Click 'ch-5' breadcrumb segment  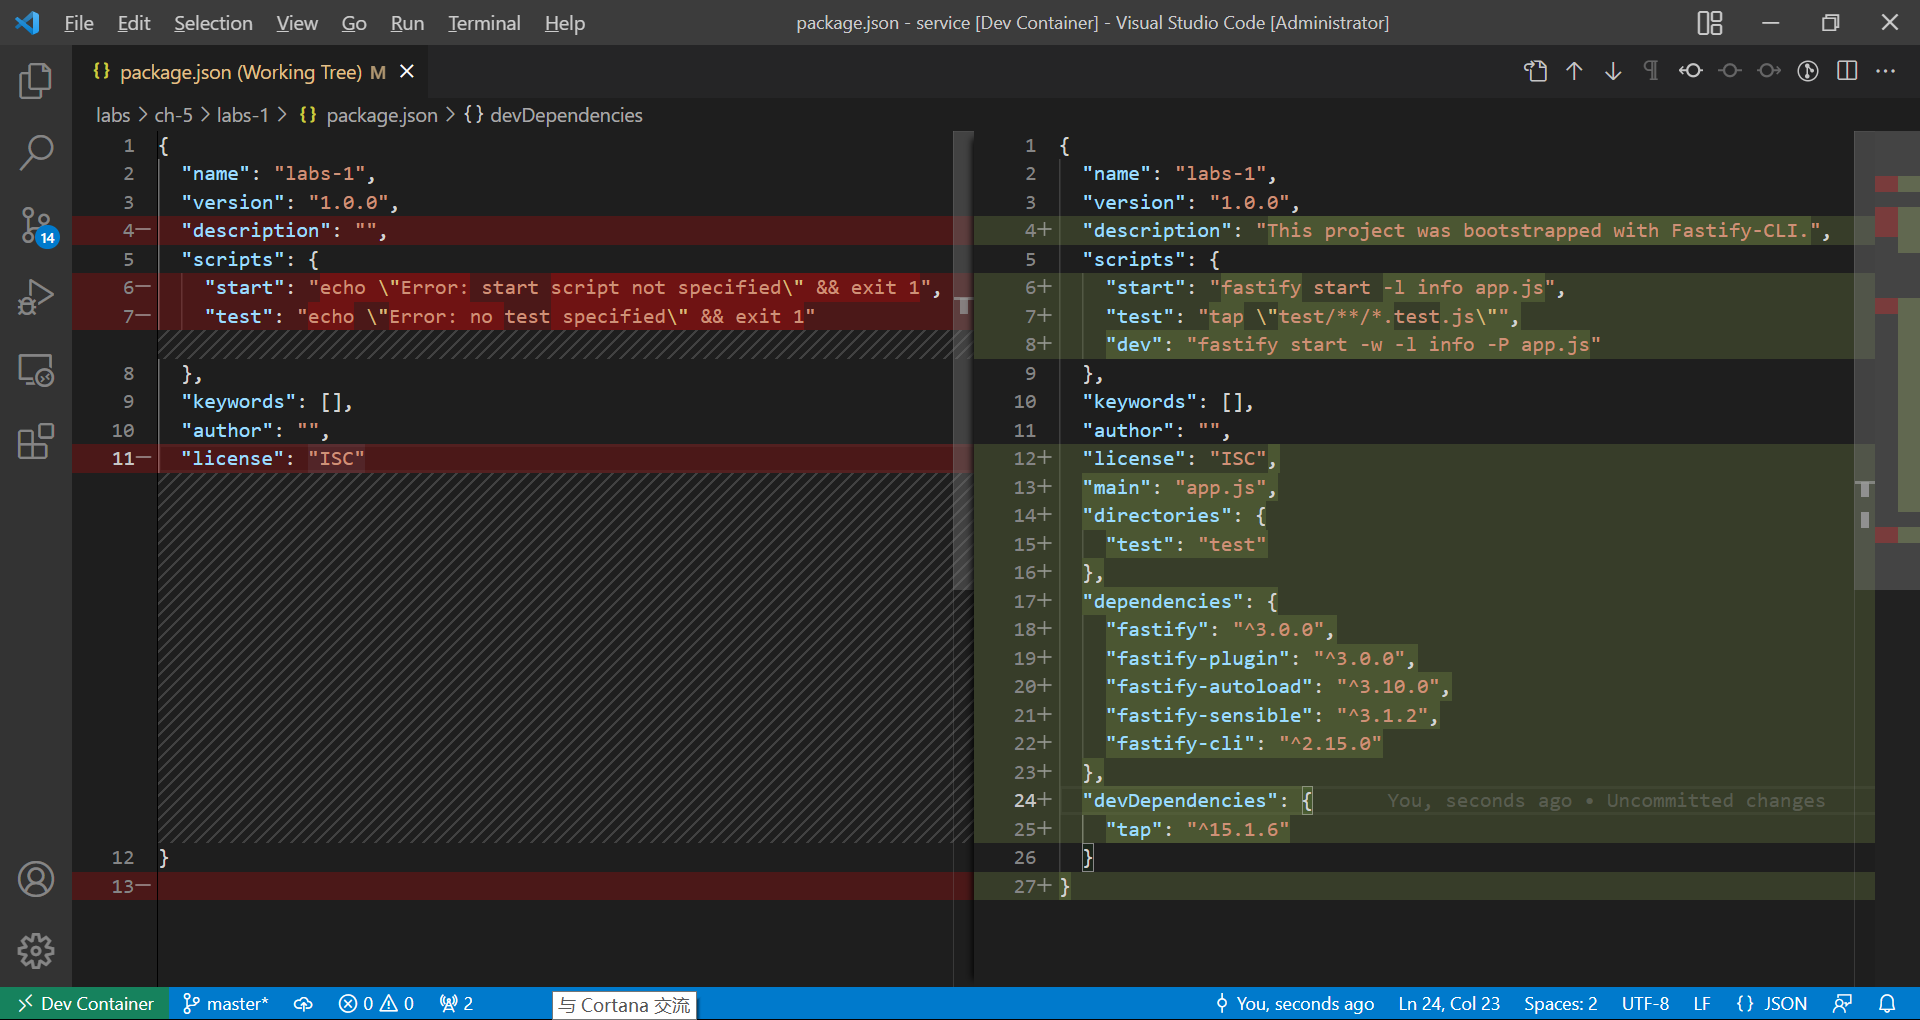(173, 115)
